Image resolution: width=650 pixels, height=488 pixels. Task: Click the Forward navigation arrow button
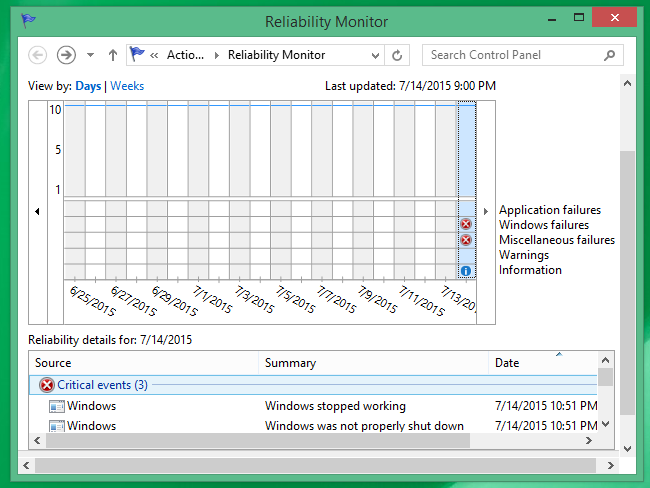point(66,55)
